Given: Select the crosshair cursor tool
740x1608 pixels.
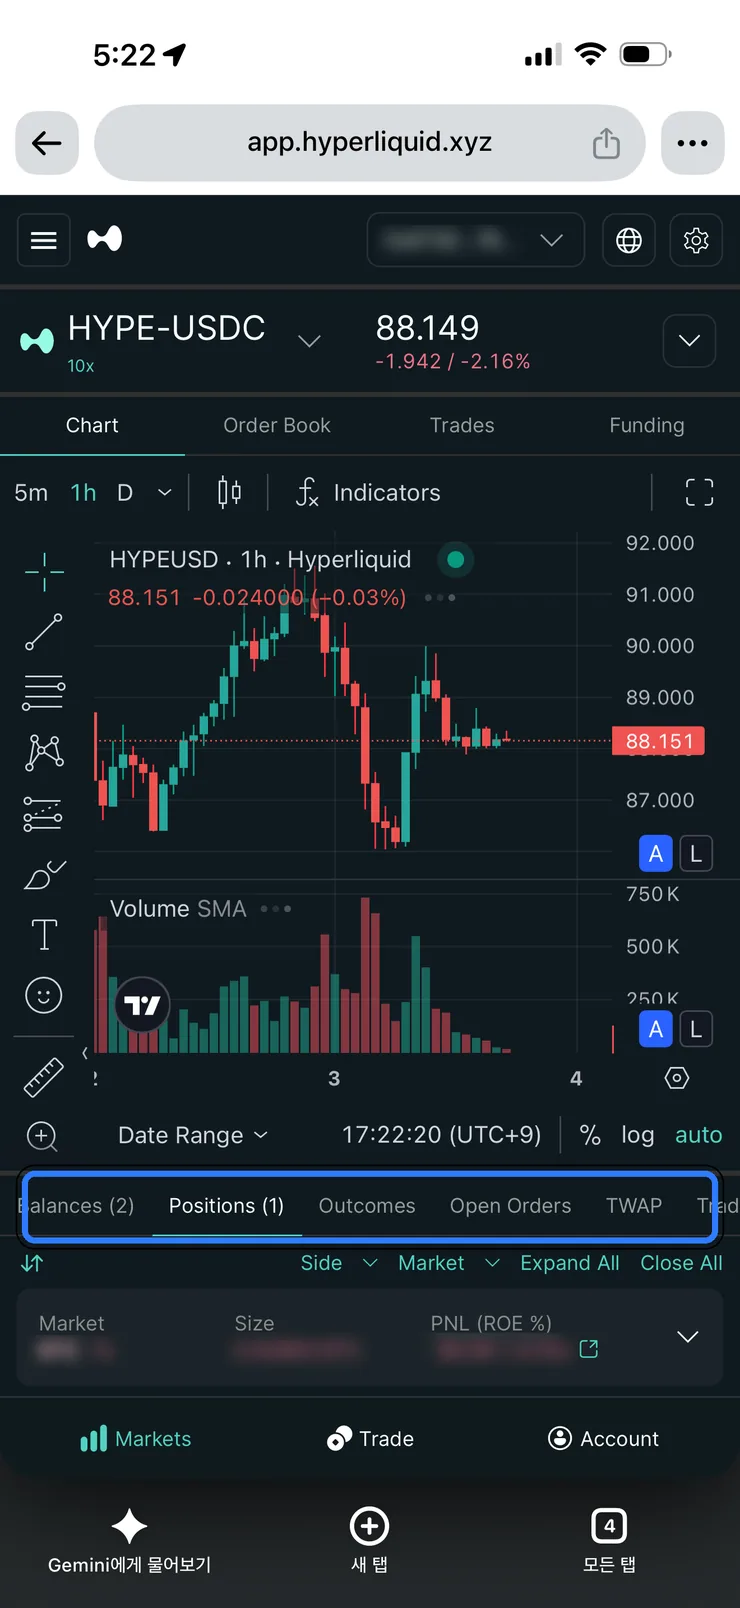Looking at the screenshot, I should 44,572.
